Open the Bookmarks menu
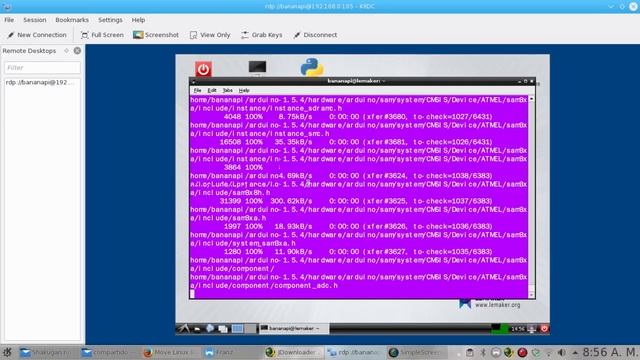The width and height of the screenshot is (640, 360). point(72,20)
